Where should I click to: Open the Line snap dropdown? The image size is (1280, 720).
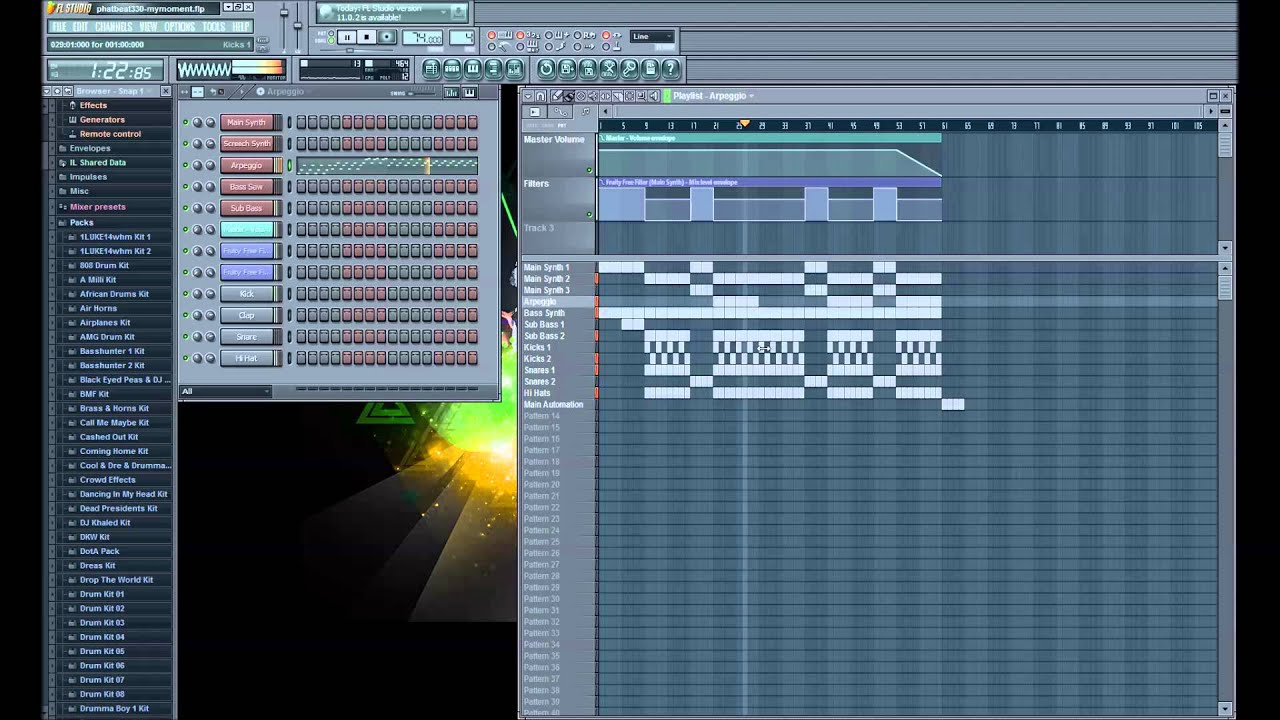(x=652, y=36)
